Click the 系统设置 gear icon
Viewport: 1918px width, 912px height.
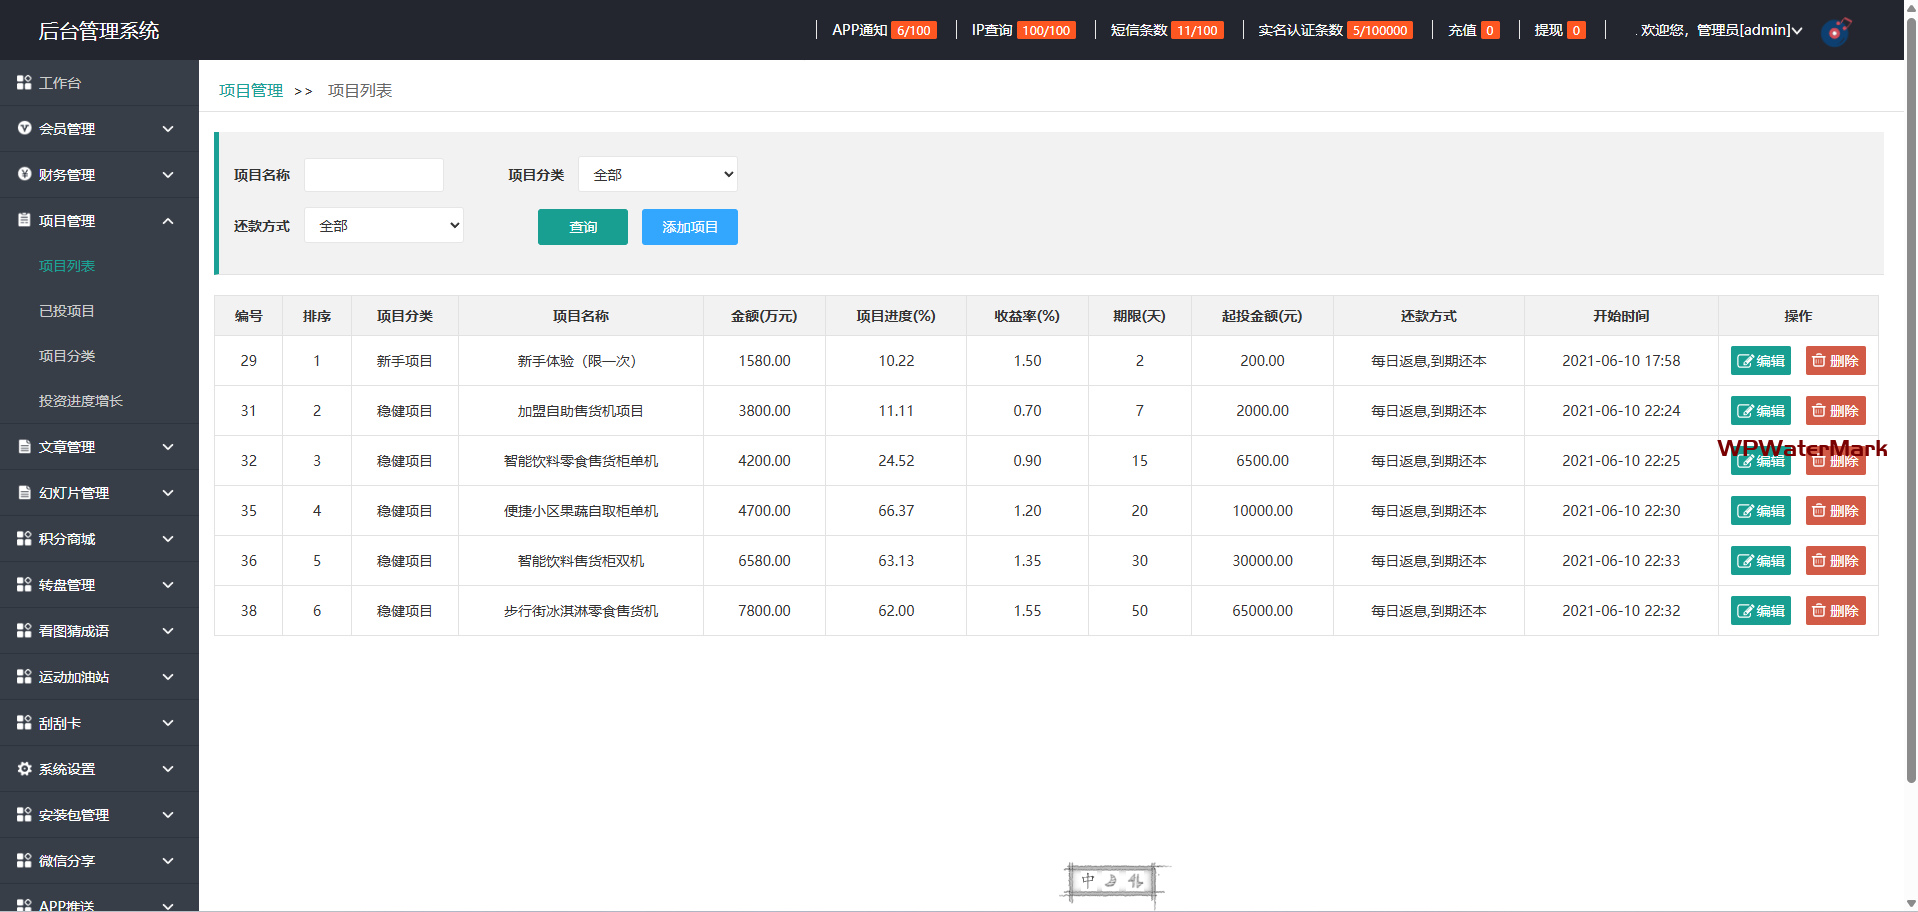click(x=24, y=769)
